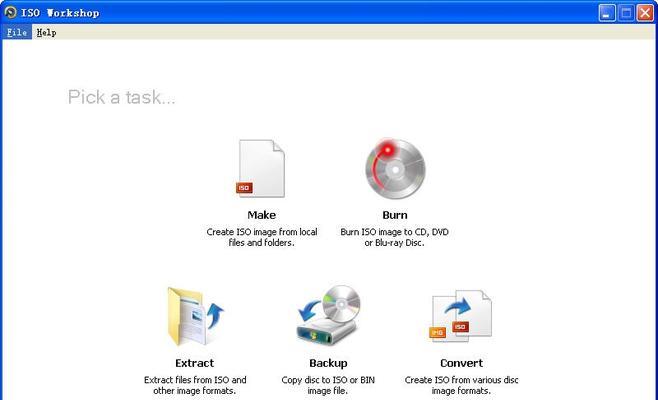
Task: Select the Extract task label
Action: point(195,363)
